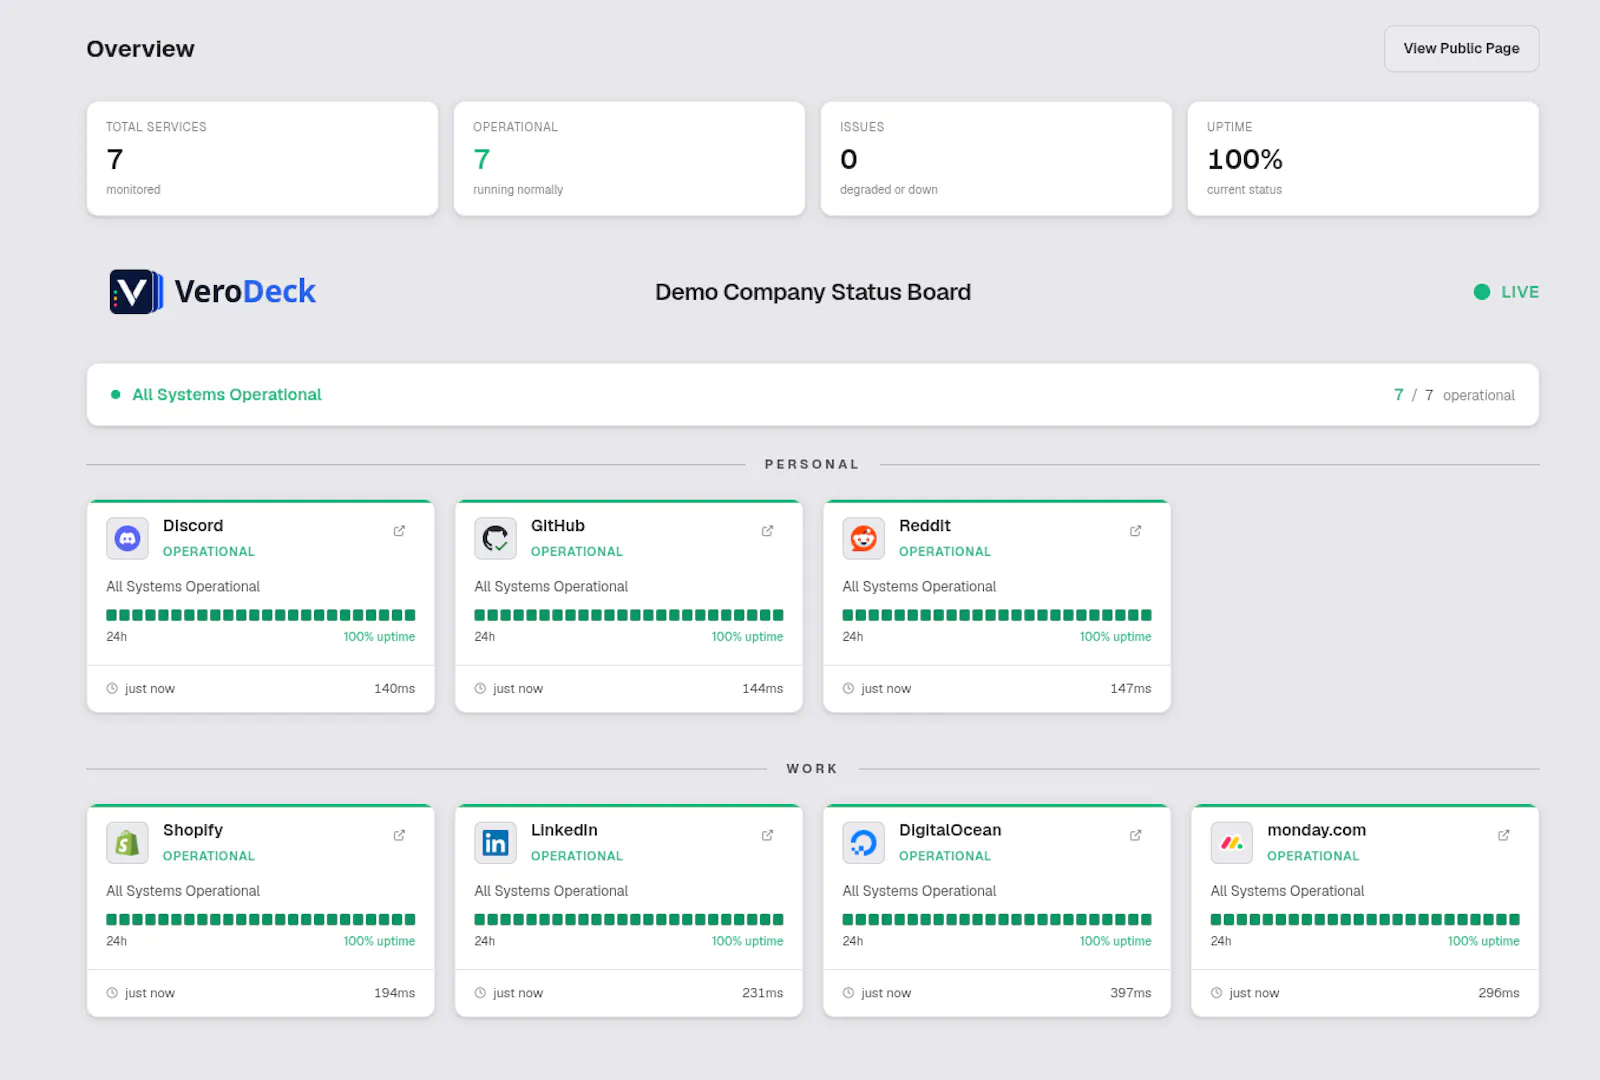Click clock icon in LinkedIn card footer

pos(480,993)
